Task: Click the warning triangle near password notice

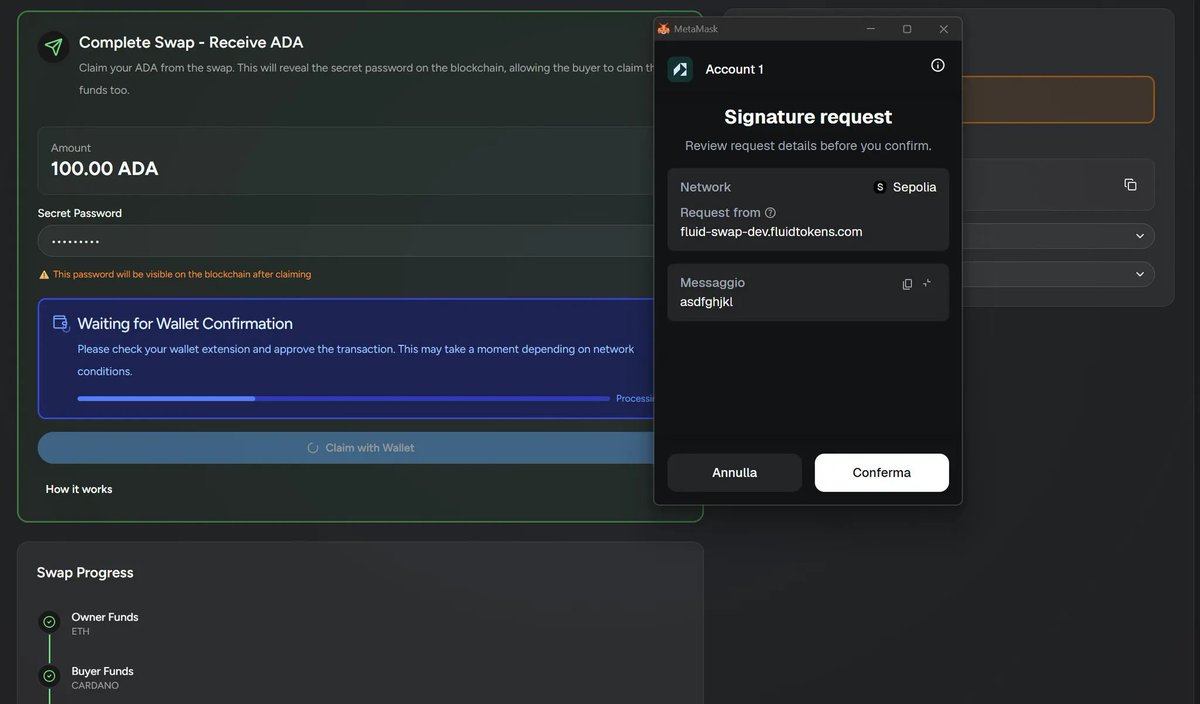Action: tap(42, 273)
